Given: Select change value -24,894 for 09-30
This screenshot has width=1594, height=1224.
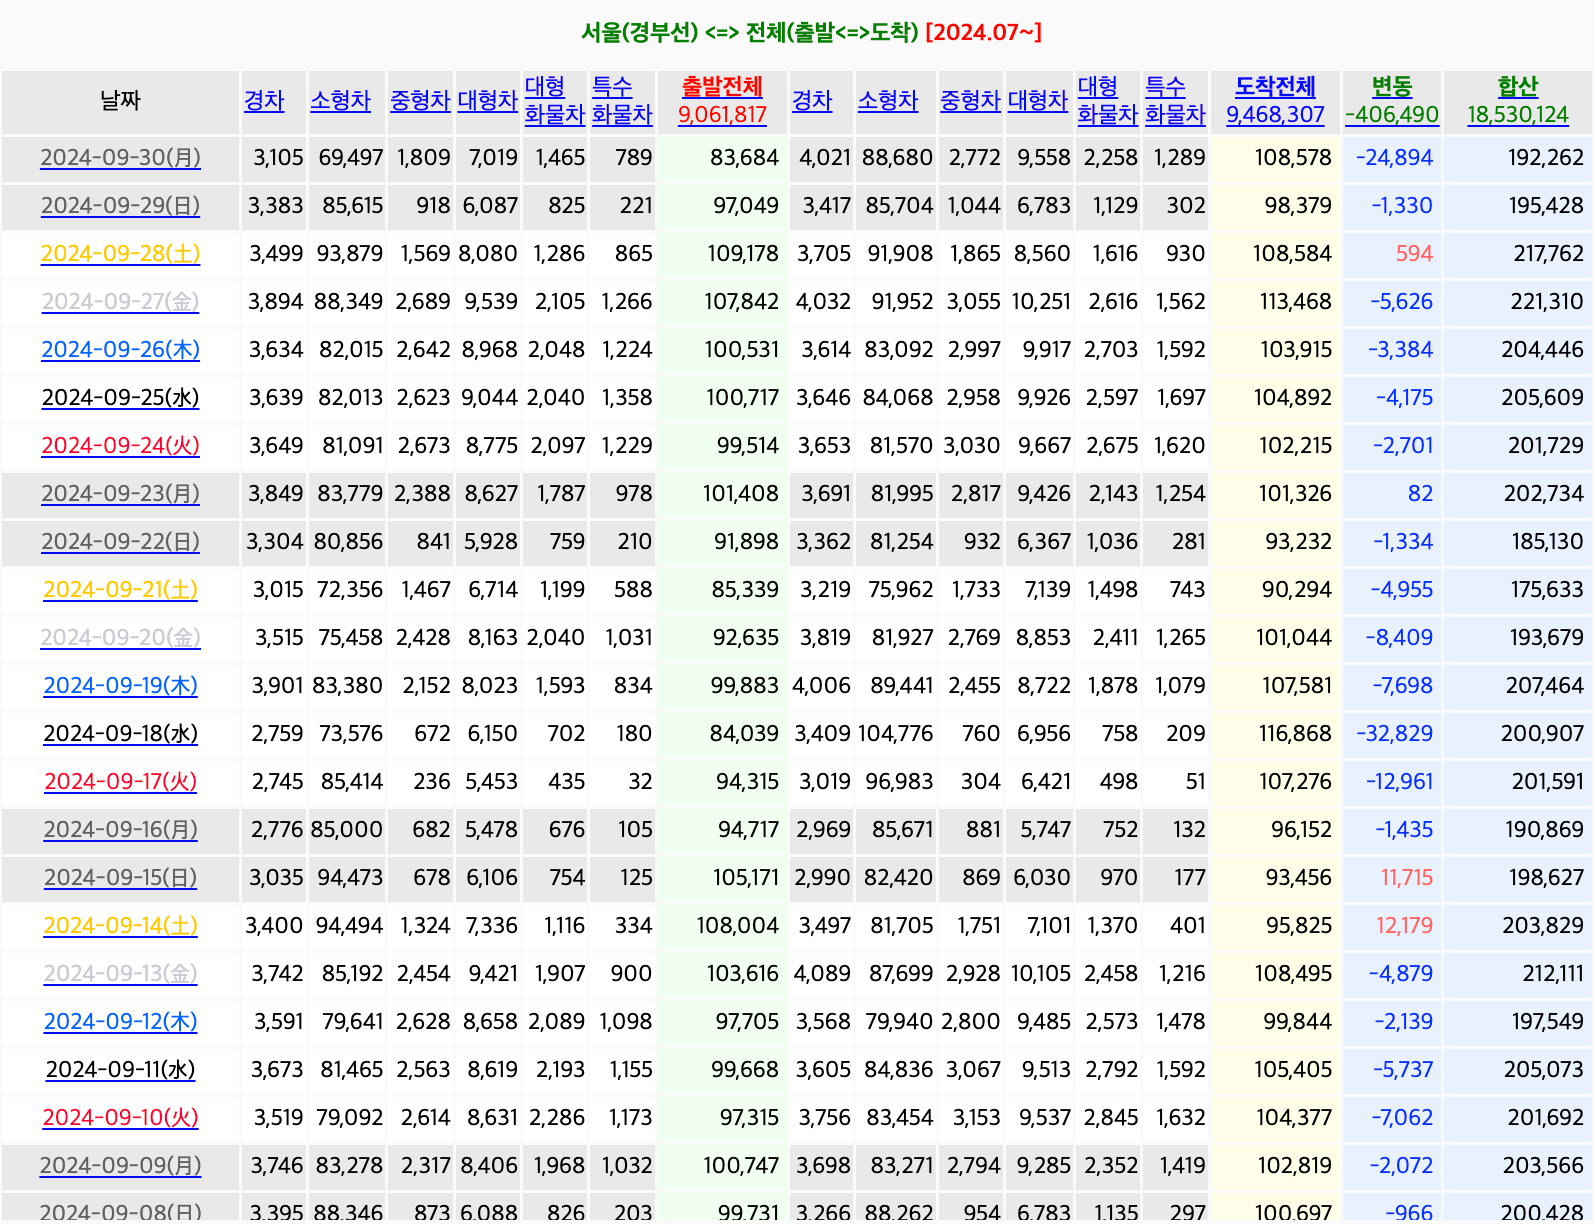Looking at the screenshot, I should coord(1394,158).
